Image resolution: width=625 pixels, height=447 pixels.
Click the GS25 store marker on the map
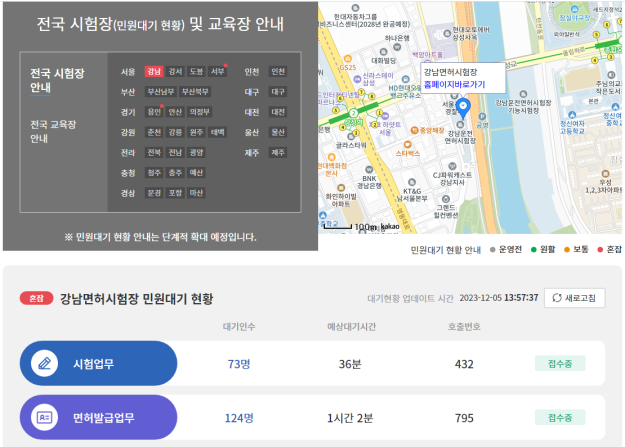(x=347, y=67)
